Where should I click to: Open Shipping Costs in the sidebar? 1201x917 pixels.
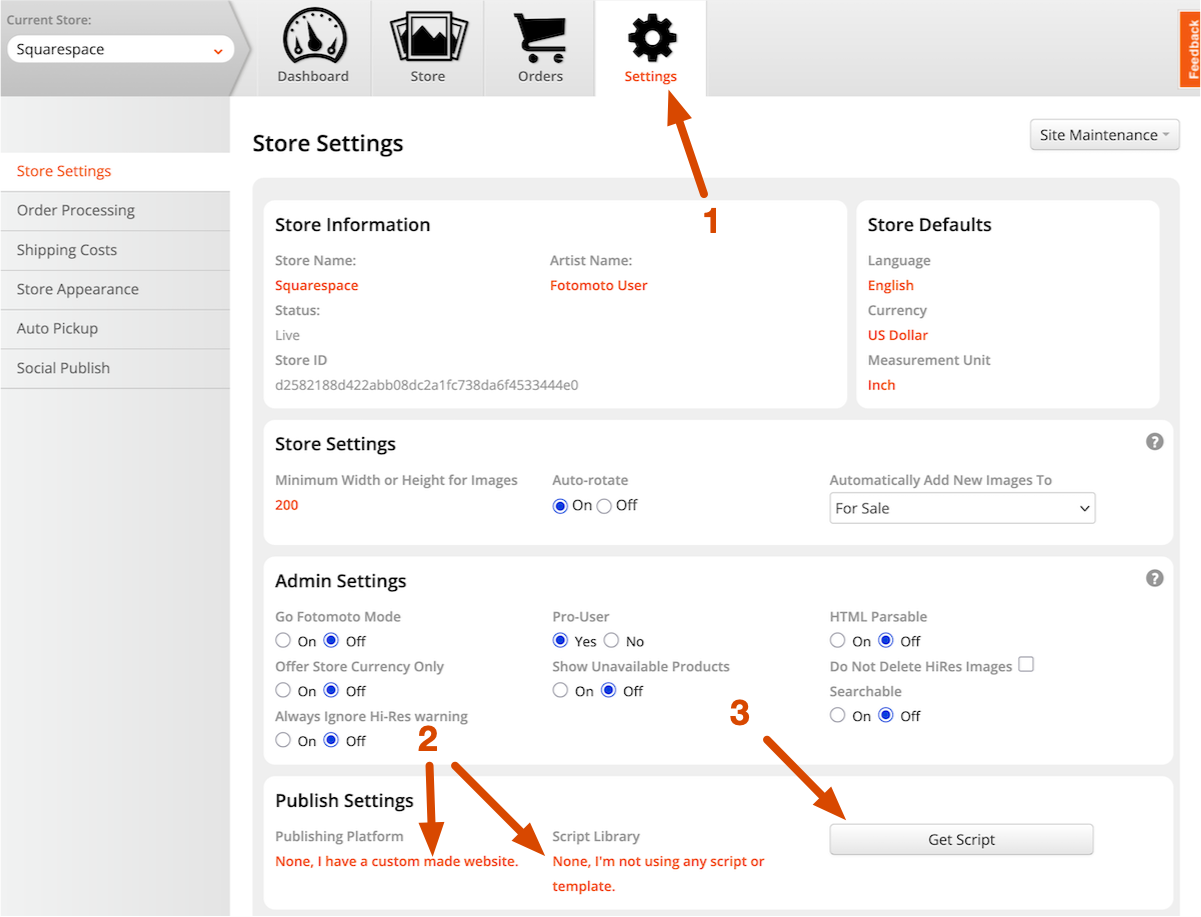pos(115,250)
